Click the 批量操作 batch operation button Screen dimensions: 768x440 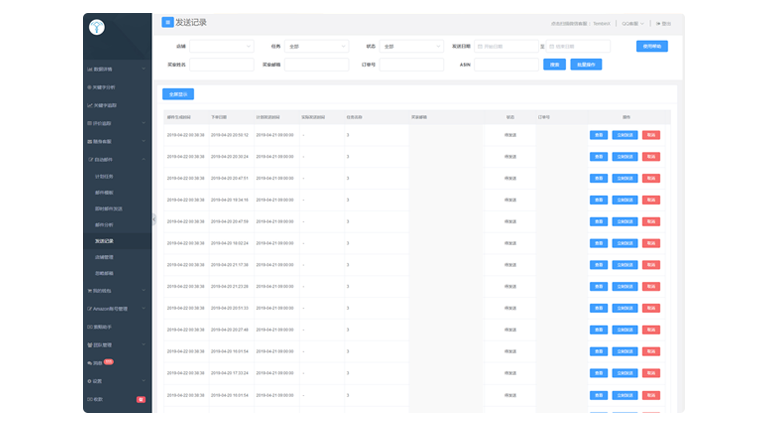tap(586, 65)
